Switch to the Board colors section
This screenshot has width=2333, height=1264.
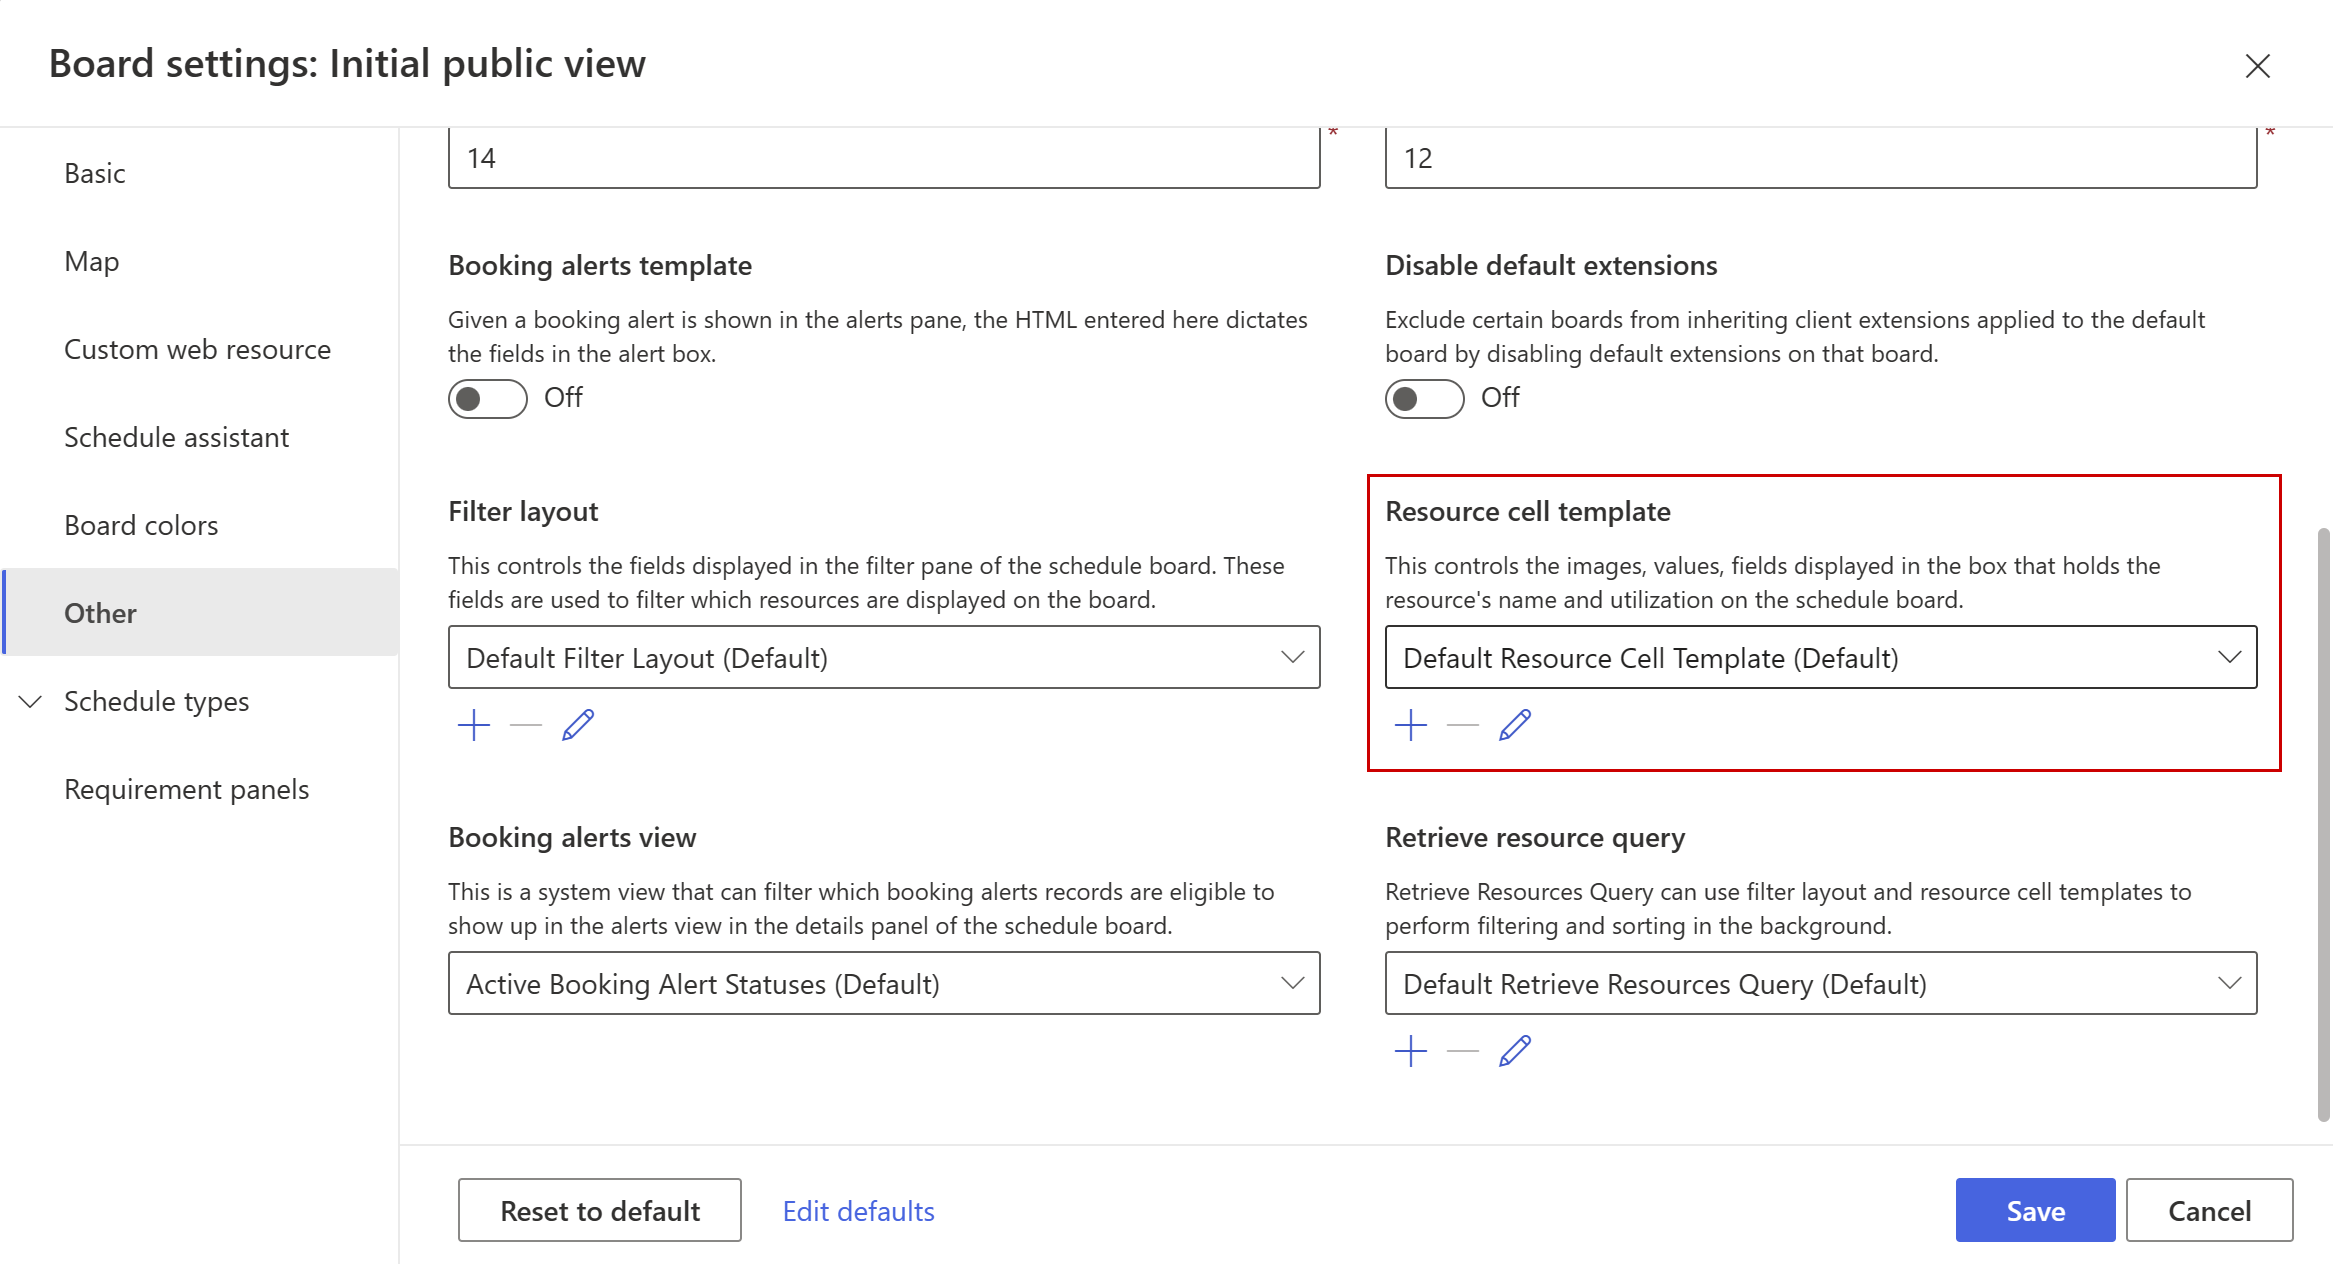click(x=141, y=524)
